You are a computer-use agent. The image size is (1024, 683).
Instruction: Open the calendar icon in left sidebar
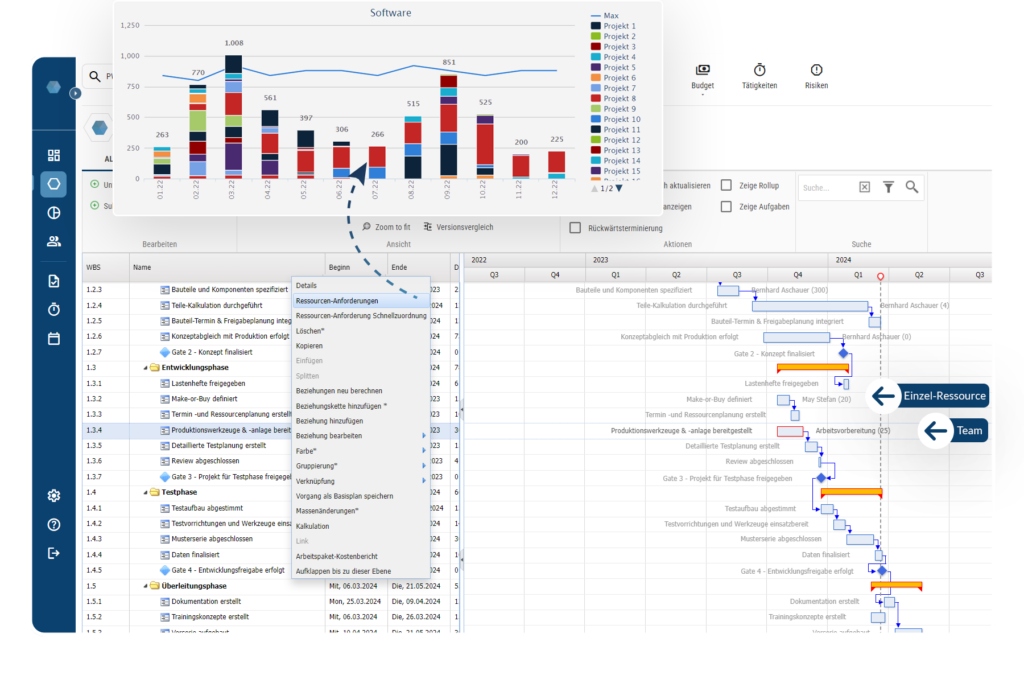click(54, 339)
